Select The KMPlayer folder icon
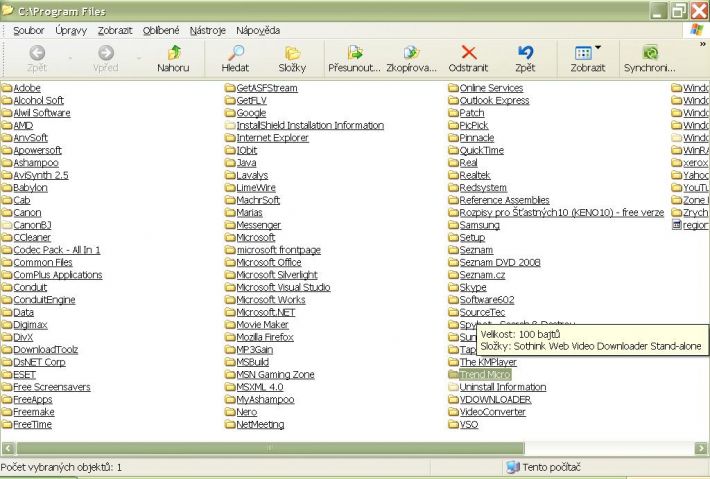 (453, 362)
